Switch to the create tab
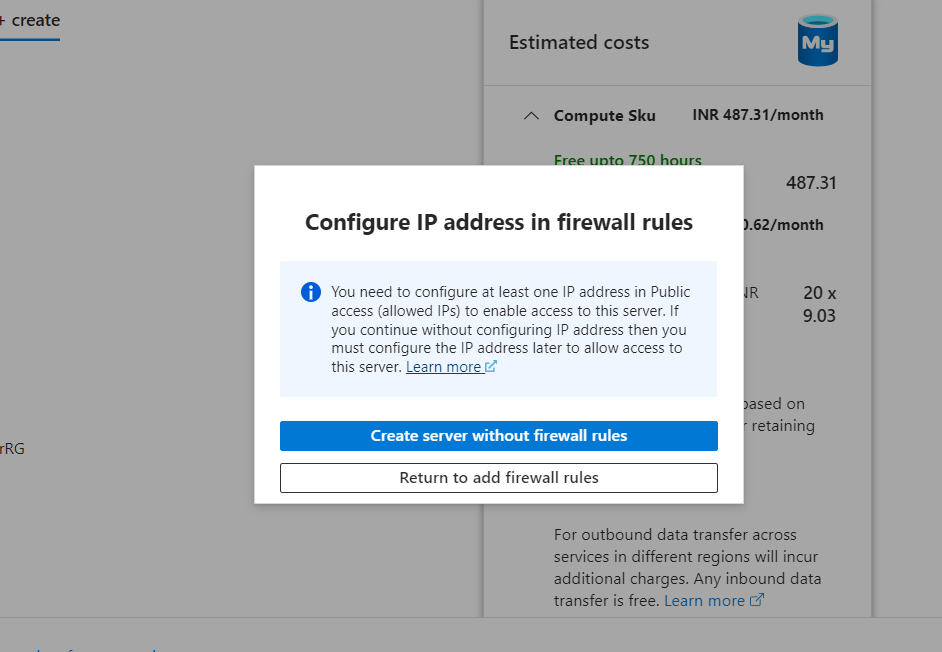Viewport: 942px width, 652px height. pyautogui.click(x=30, y=21)
